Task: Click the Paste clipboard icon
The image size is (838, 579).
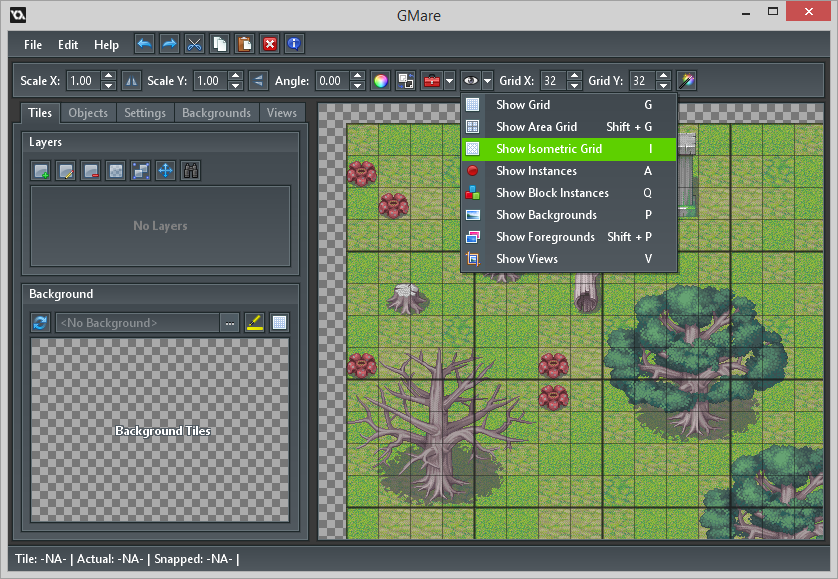Action: [245, 44]
